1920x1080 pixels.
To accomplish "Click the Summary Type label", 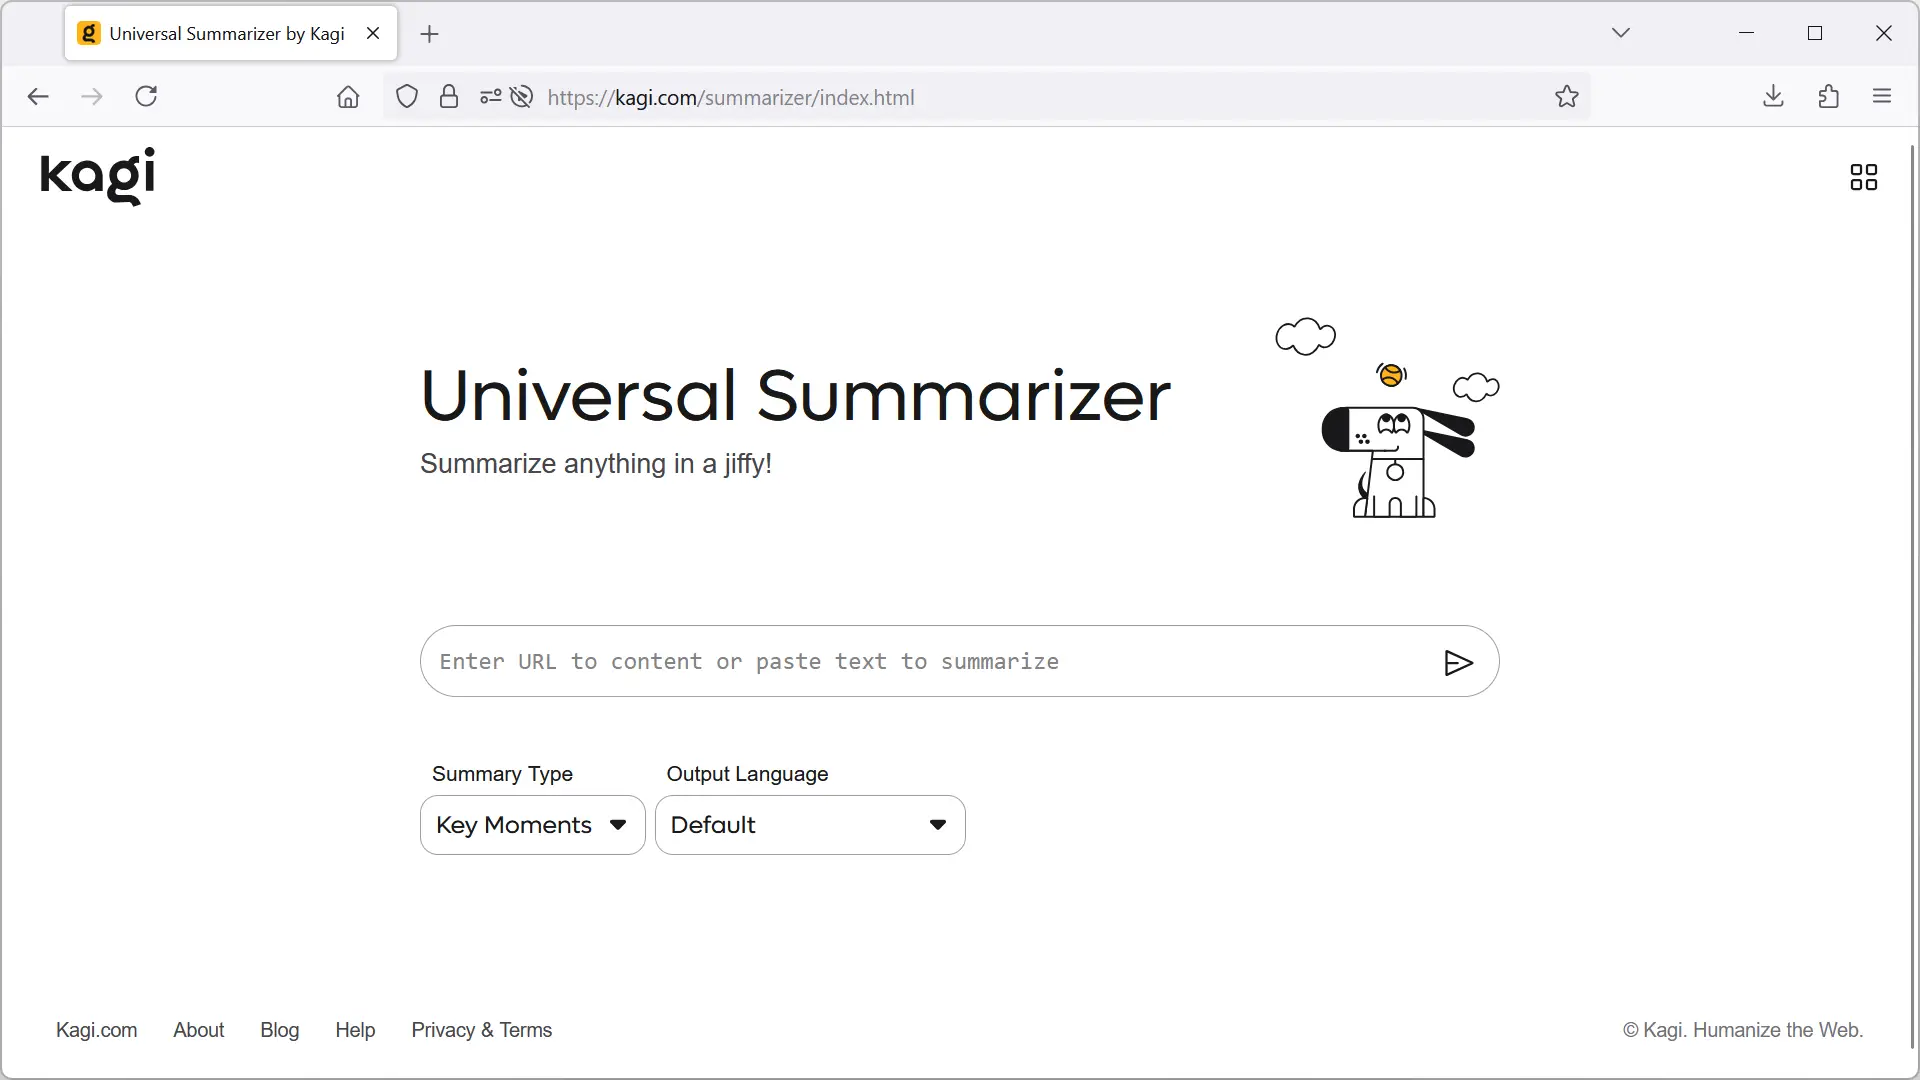I will tap(502, 774).
